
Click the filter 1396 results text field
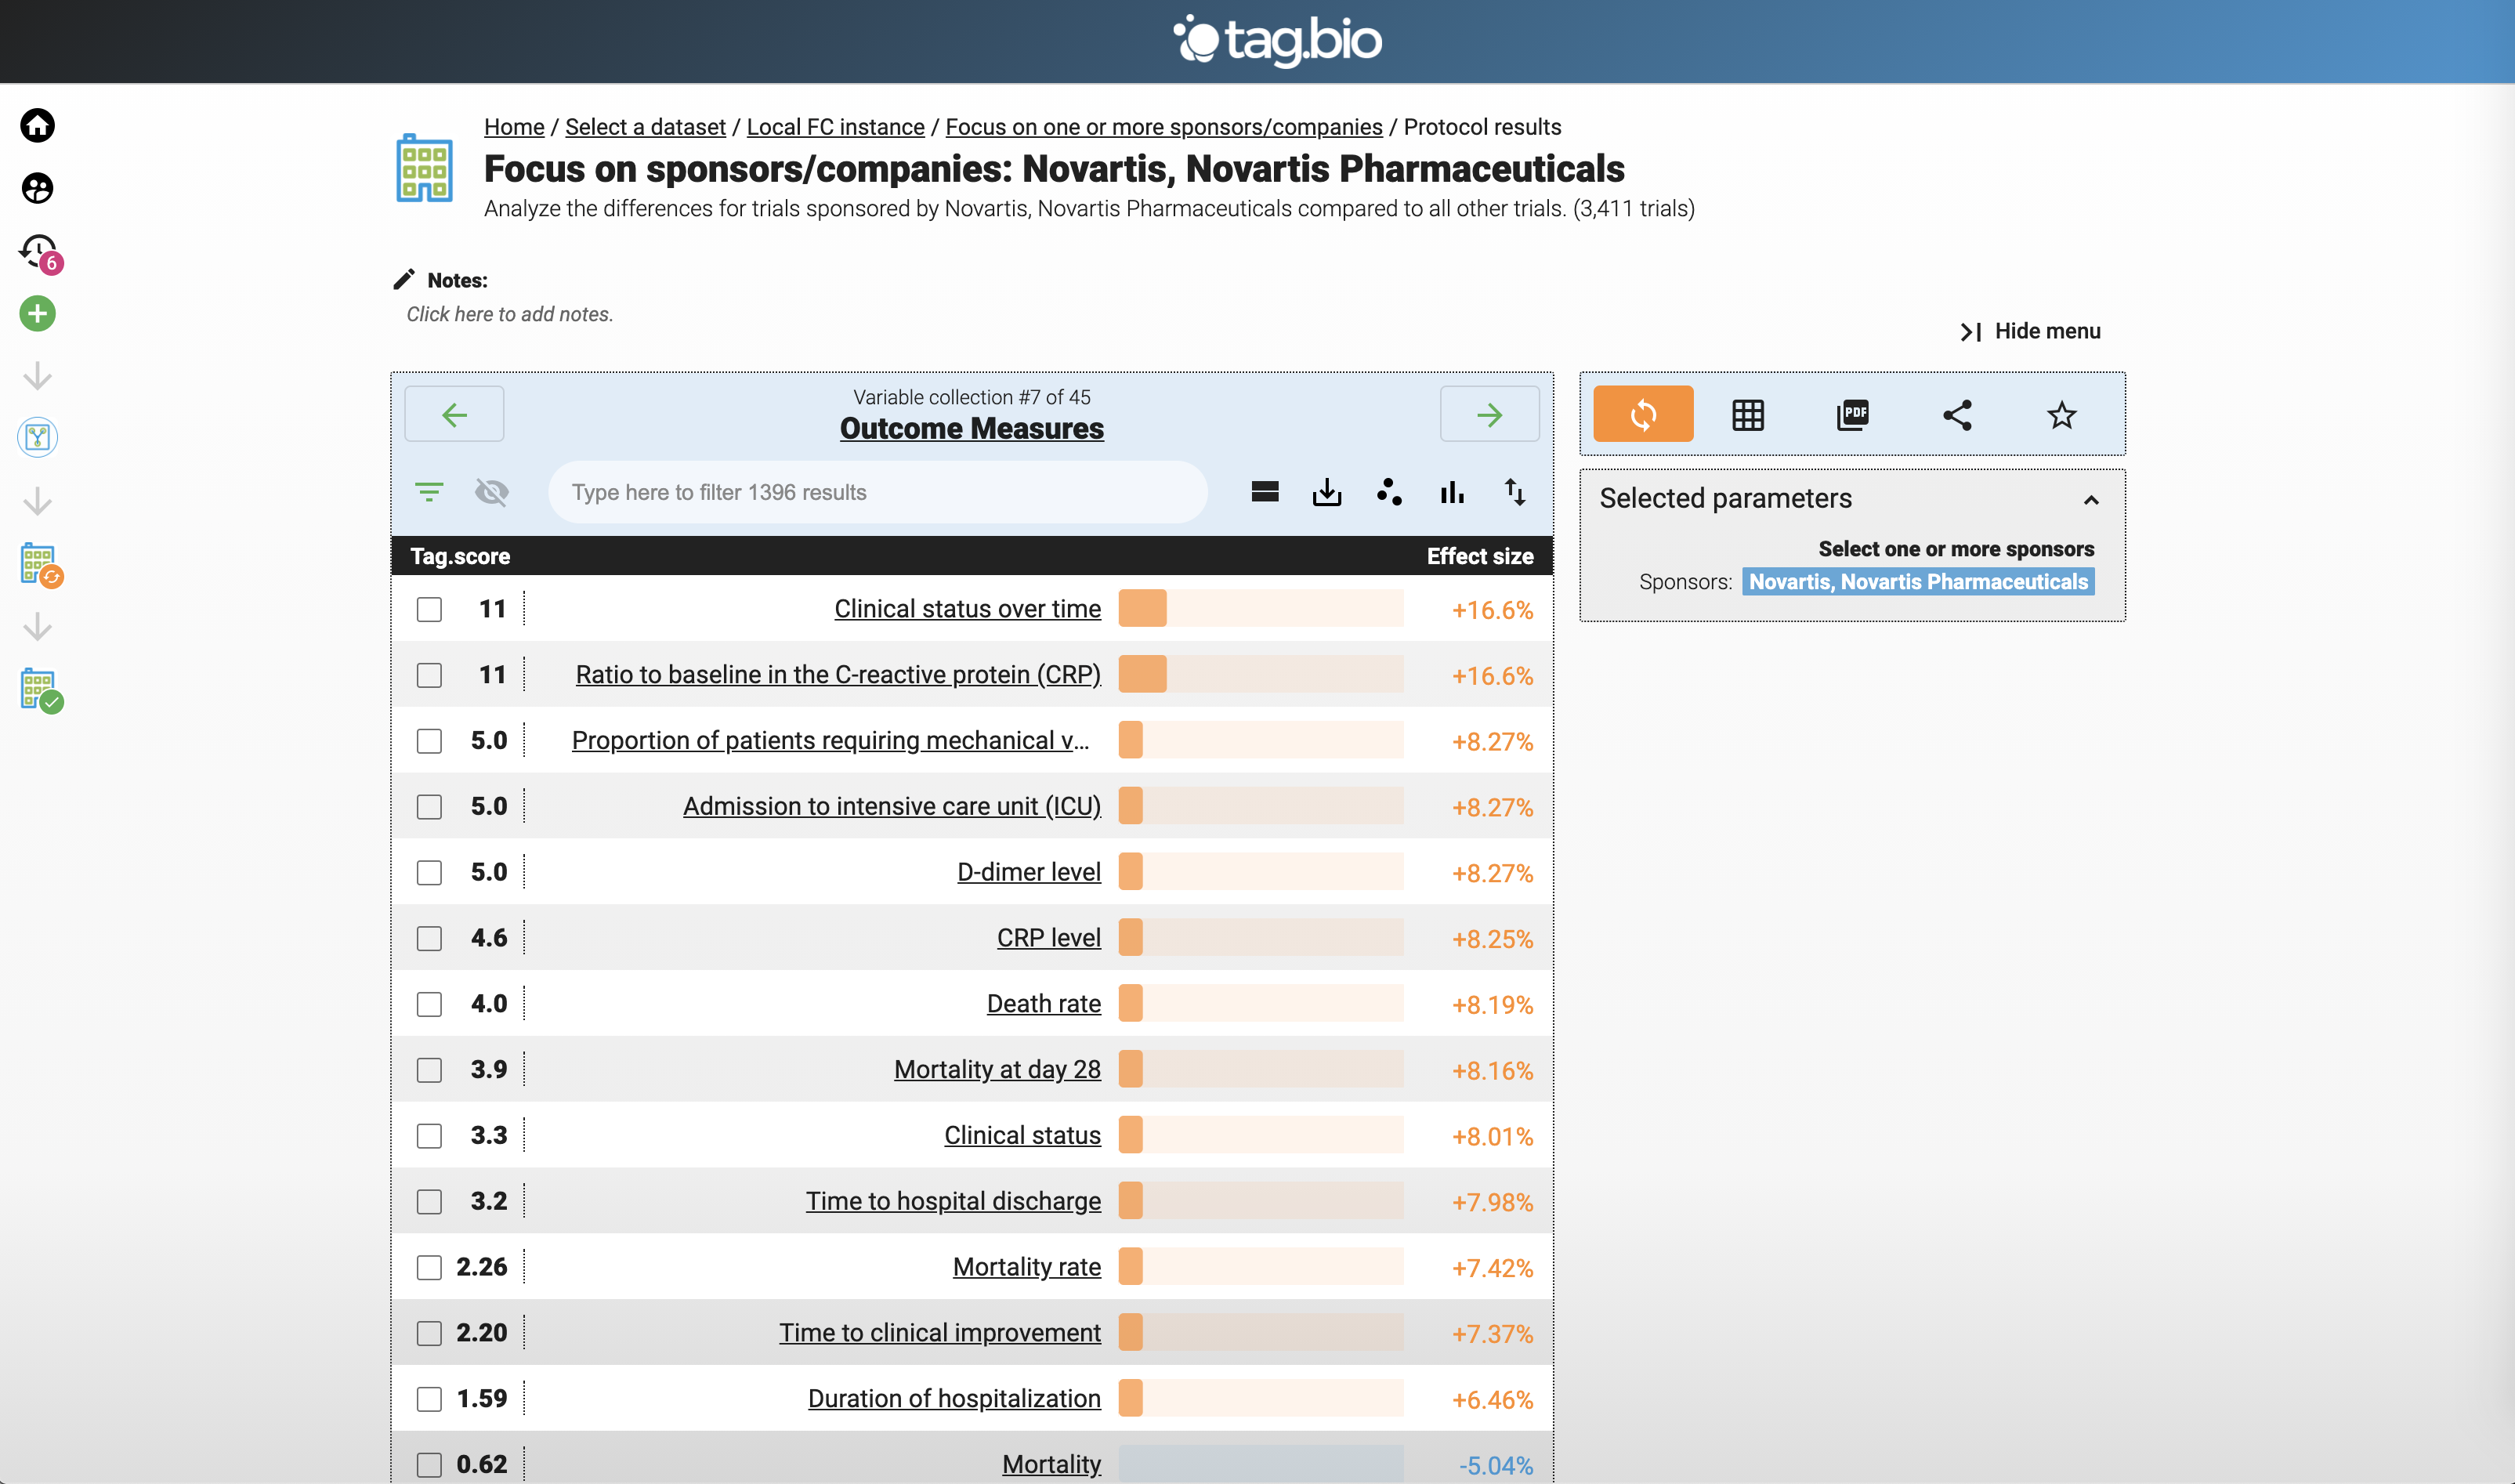click(x=877, y=492)
